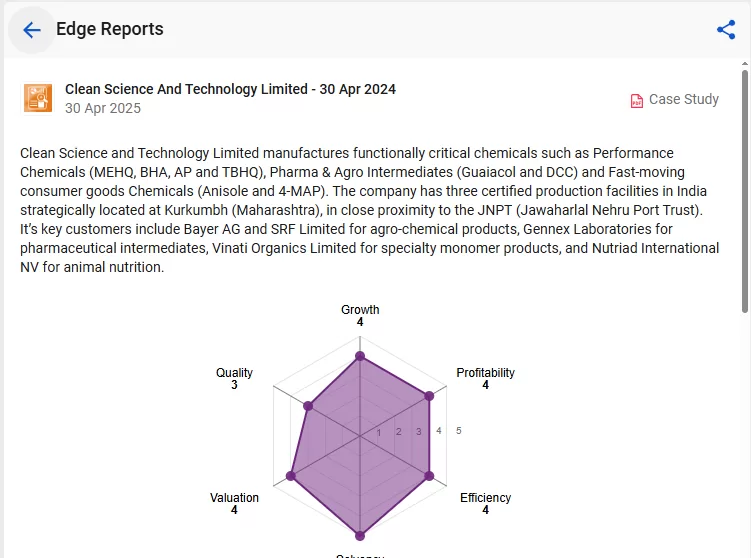Click the Efficiency axis label

pos(485,498)
